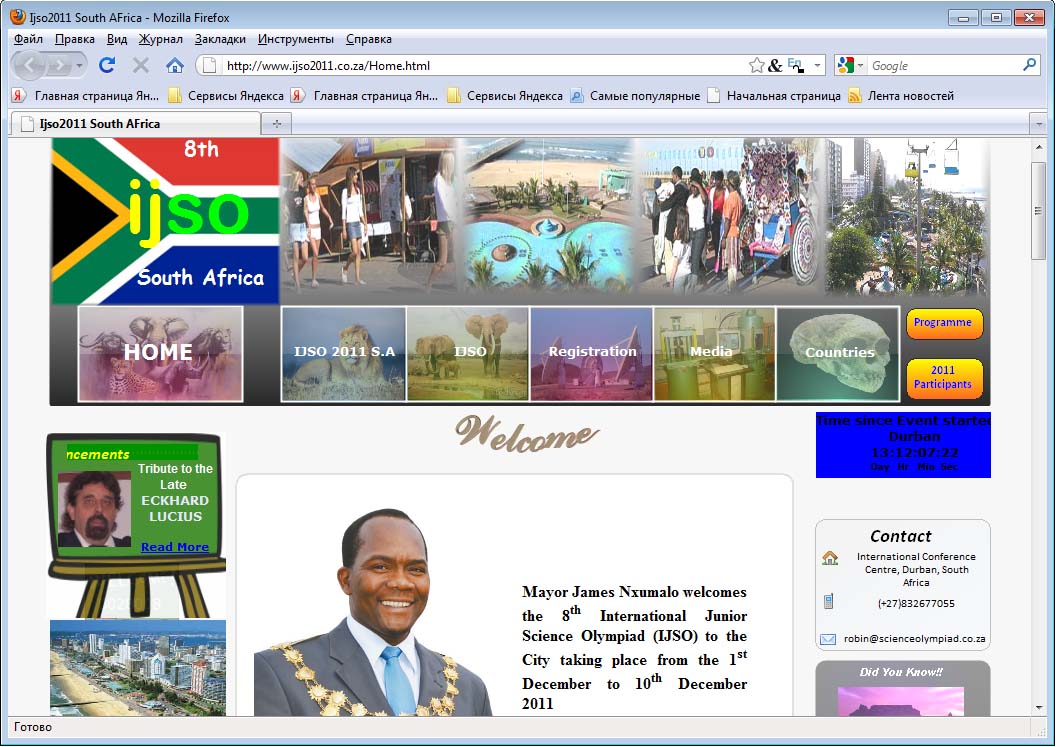Click the Готово status bar text

tap(33, 727)
